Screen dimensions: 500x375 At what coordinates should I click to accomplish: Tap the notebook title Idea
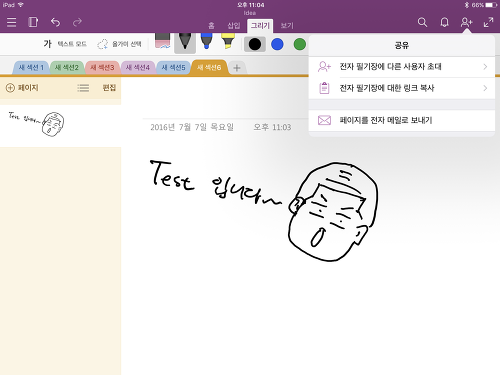pyautogui.click(x=250, y=13)
